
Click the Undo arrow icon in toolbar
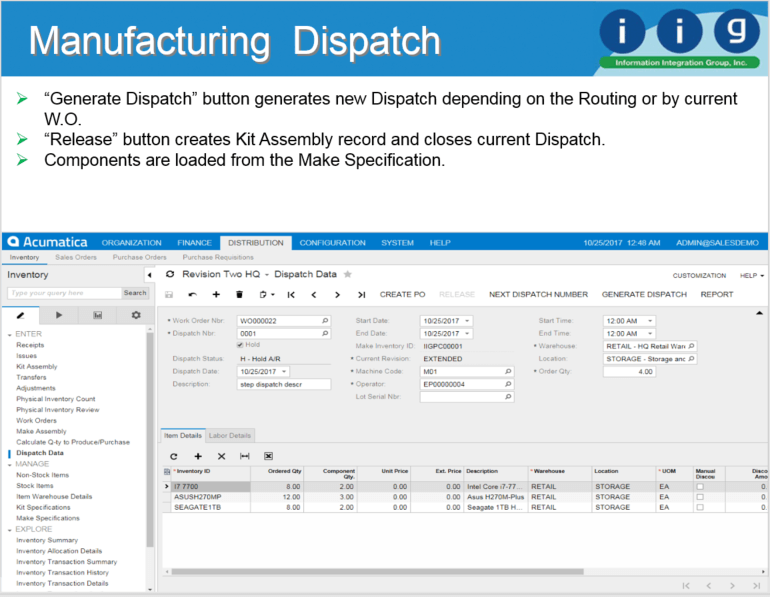pyautogui.click(x=192, y=295)
